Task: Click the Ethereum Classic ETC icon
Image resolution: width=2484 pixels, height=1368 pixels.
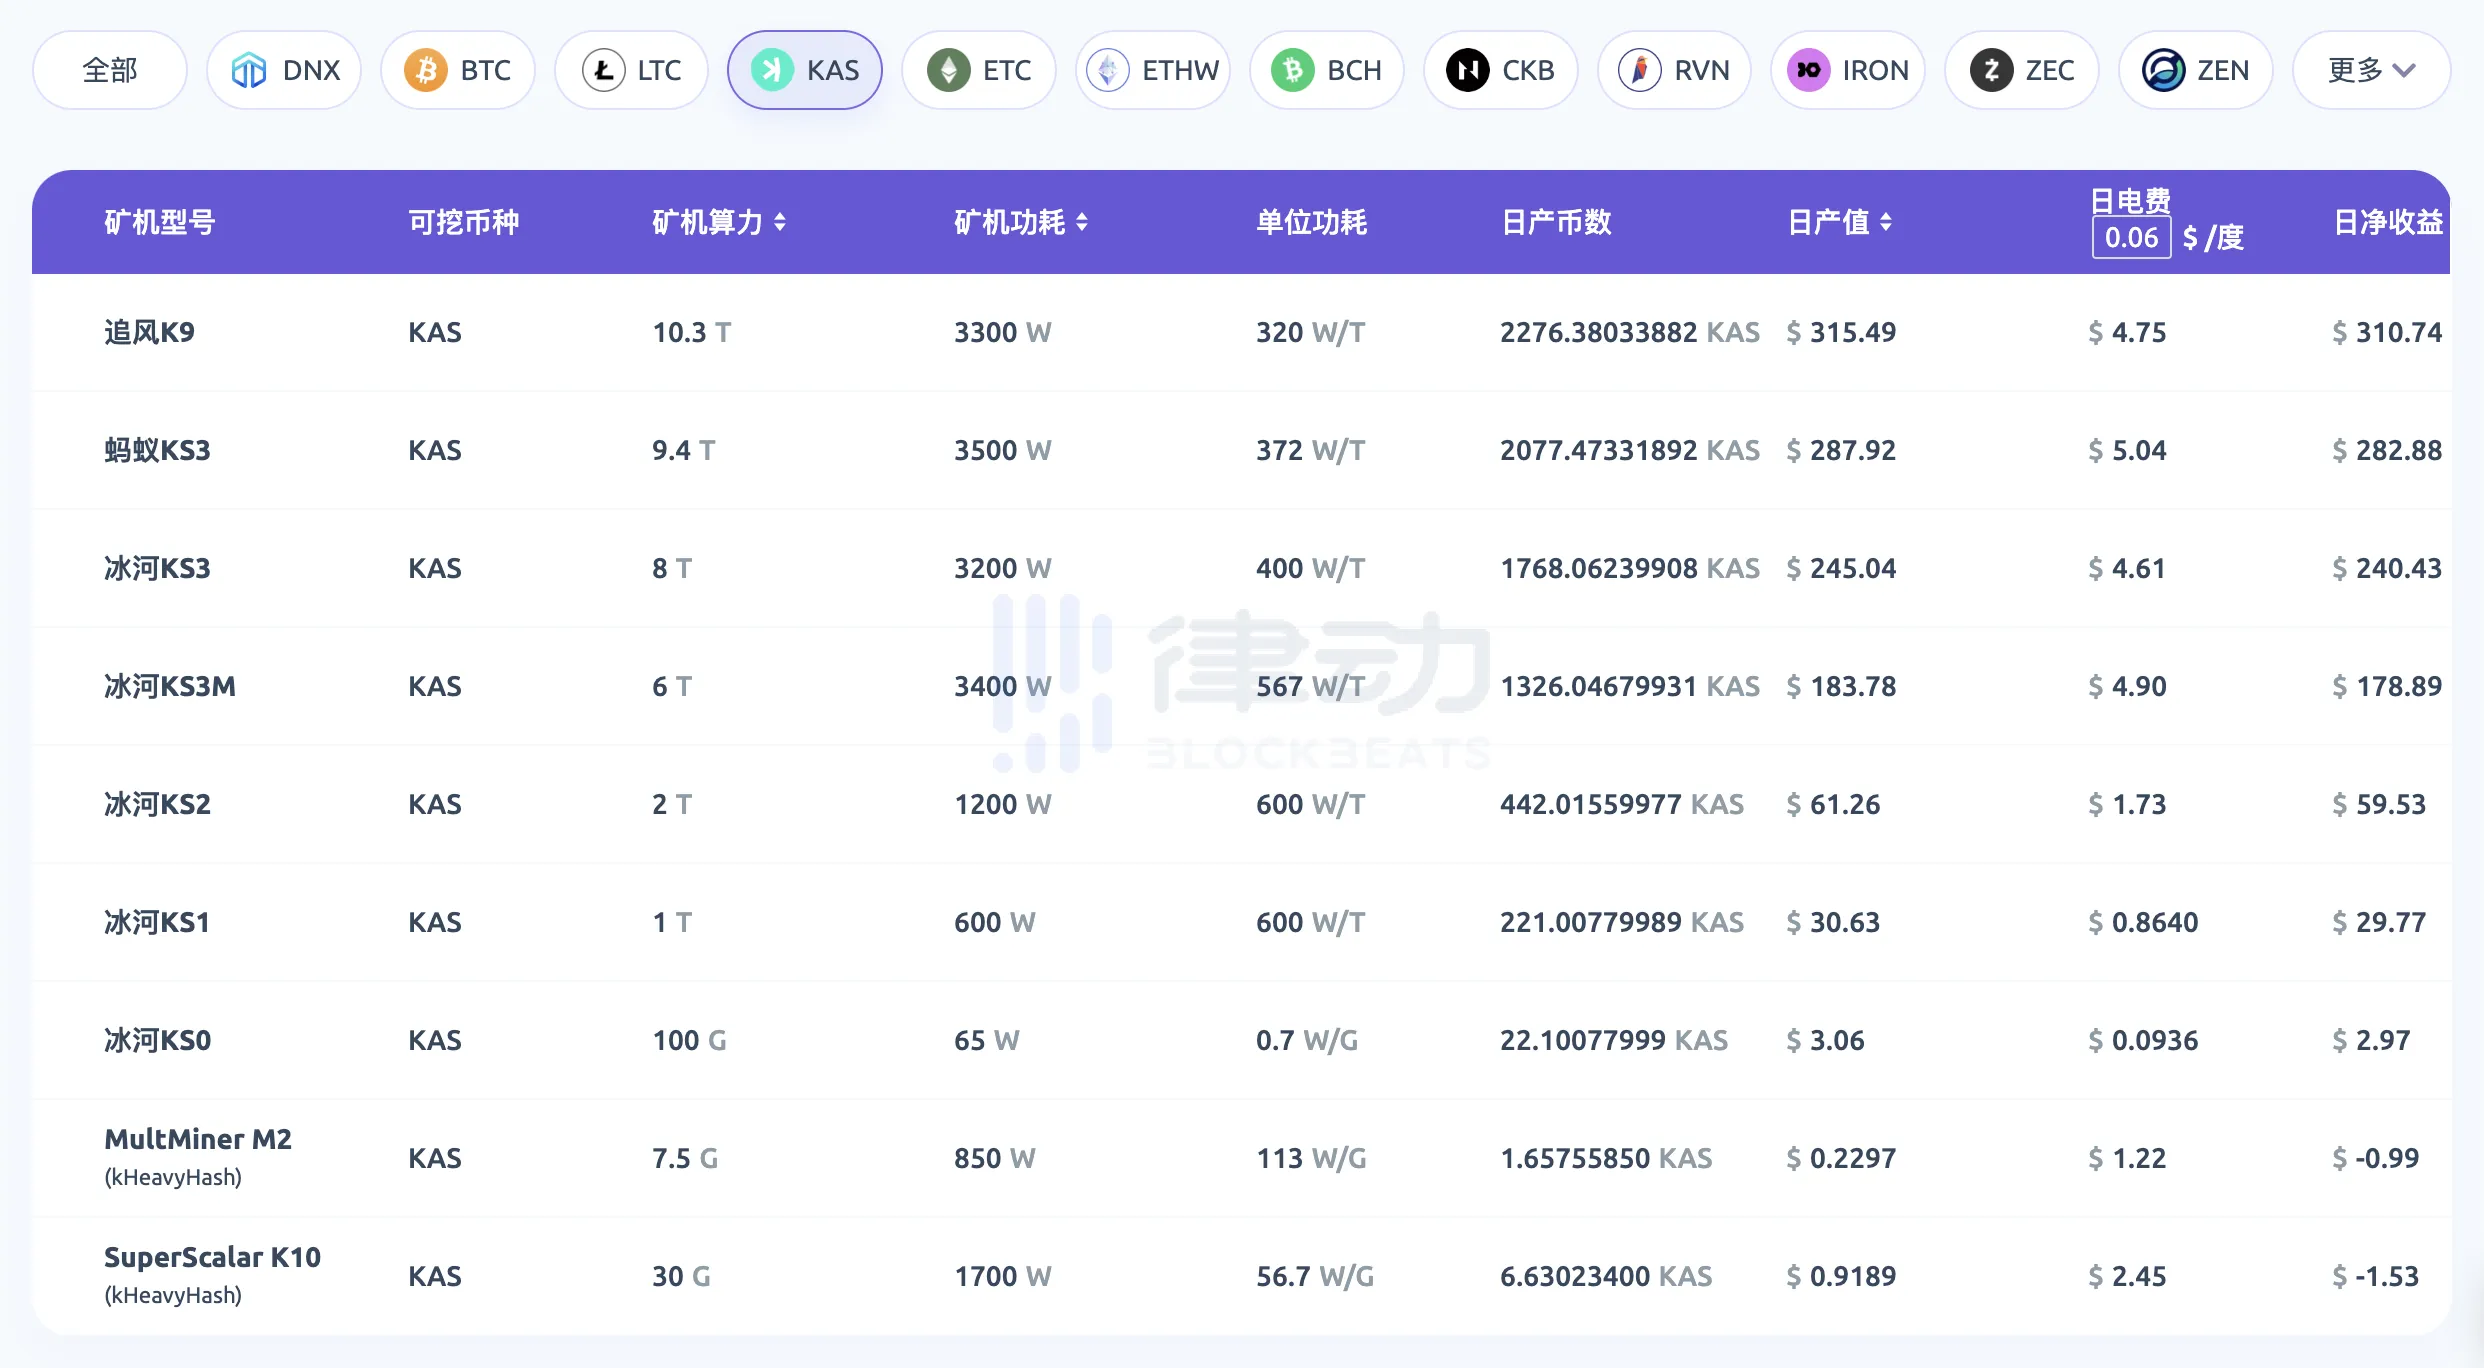Action: click(x=948, y=70)
